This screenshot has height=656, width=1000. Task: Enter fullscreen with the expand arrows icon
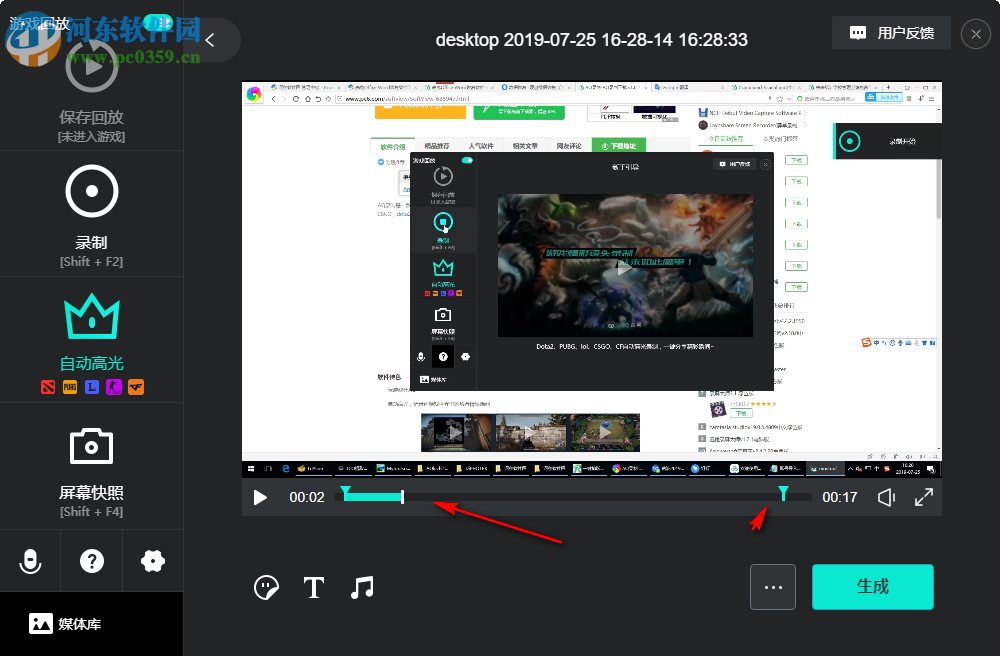tap(923, 497)
